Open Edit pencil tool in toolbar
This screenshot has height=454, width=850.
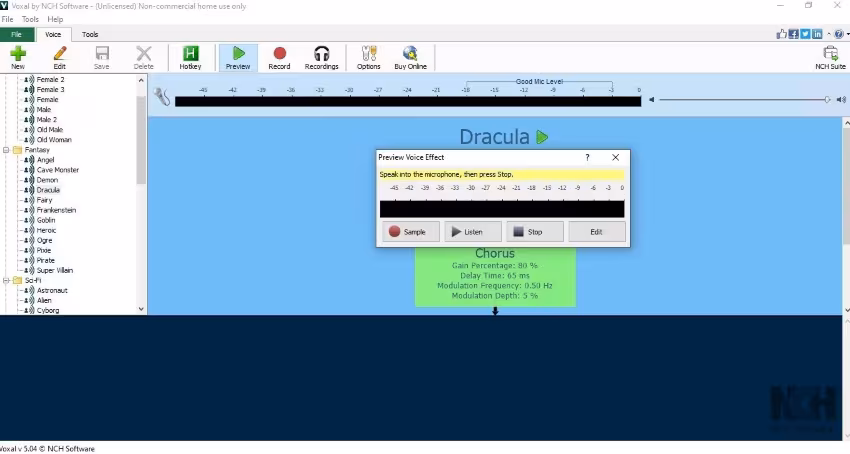point(60,57)
